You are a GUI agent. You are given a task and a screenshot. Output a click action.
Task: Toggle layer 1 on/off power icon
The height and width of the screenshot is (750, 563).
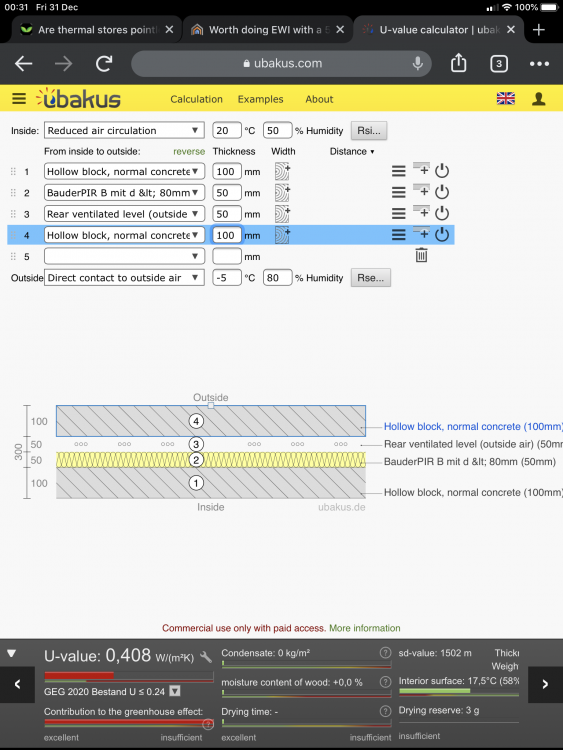[442, 171]
